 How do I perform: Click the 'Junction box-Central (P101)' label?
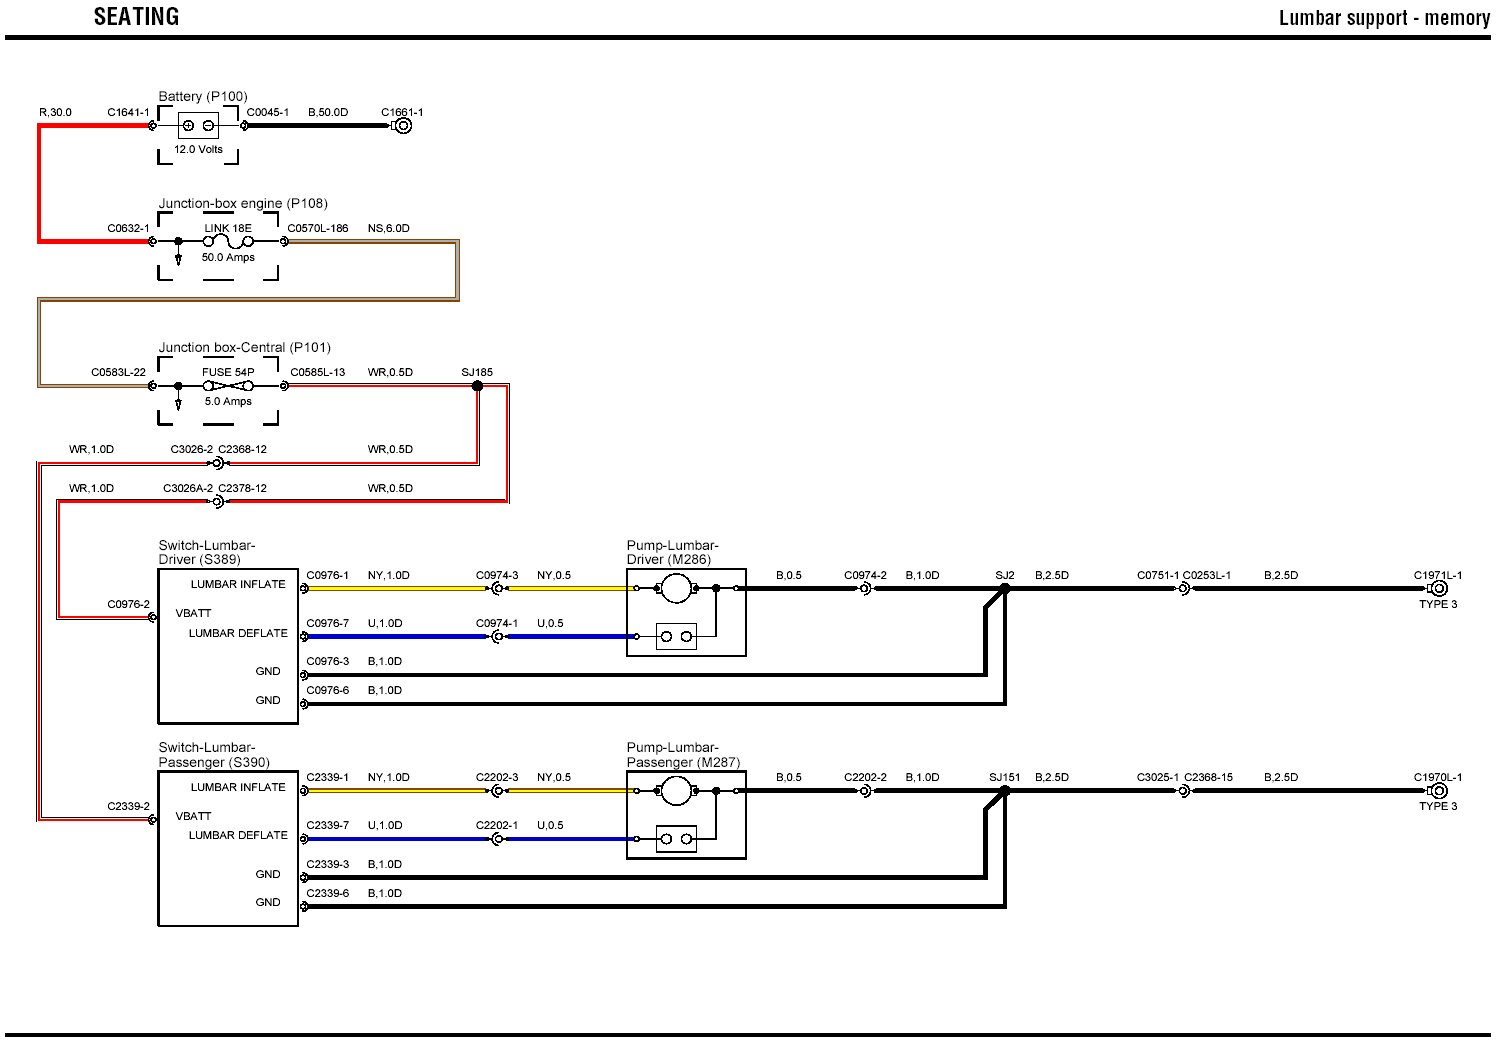click(x=244, y=347)
